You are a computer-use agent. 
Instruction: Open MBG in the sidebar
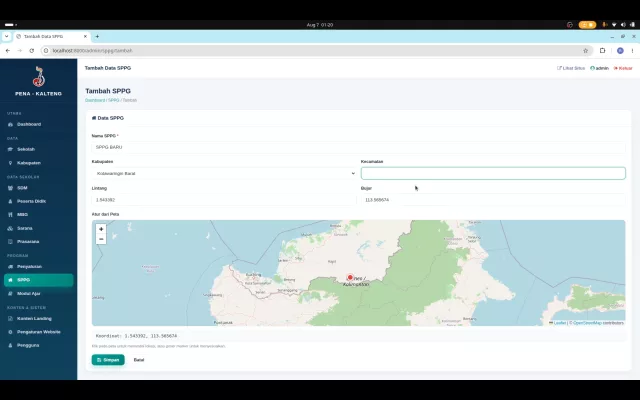[x=22, y=214]
